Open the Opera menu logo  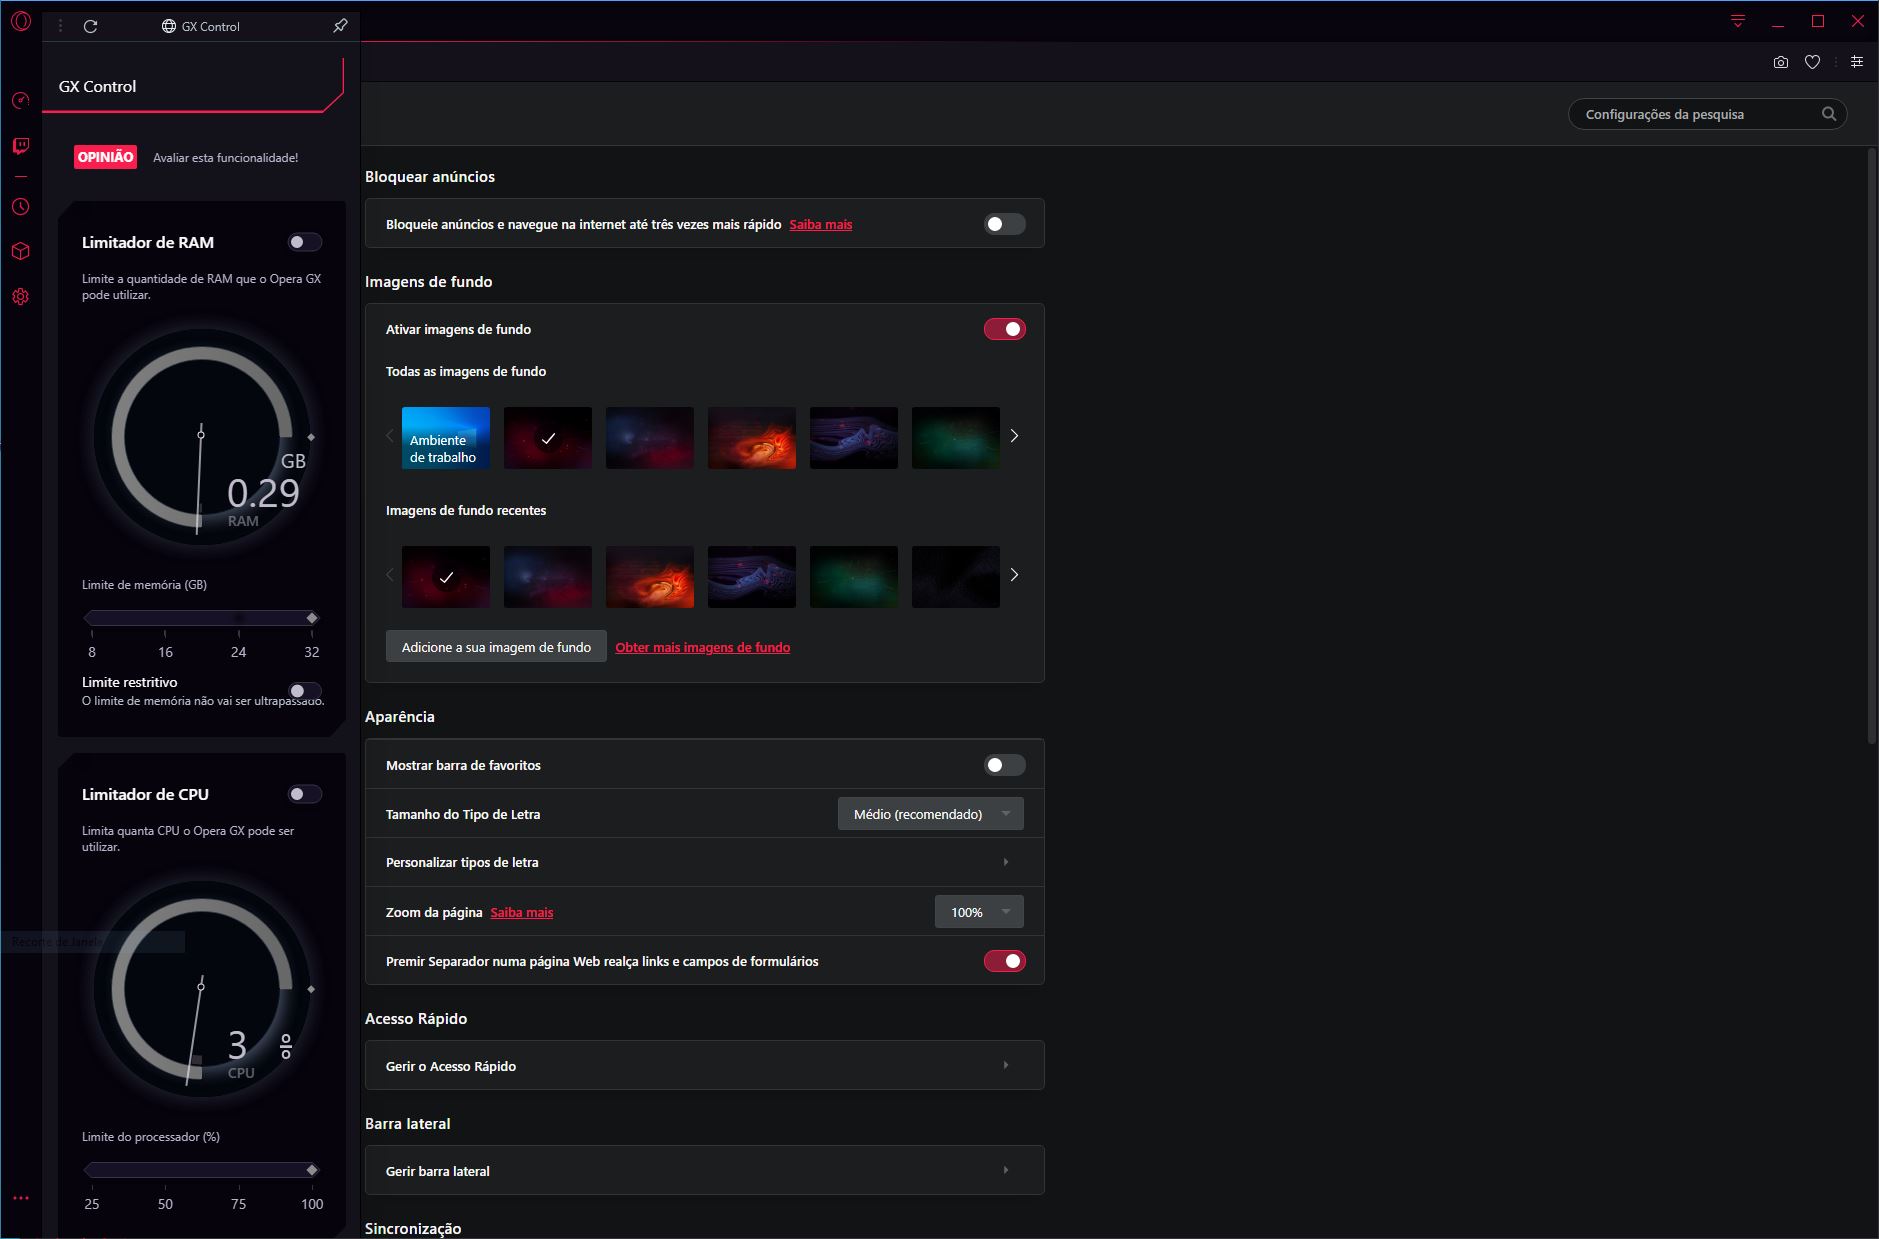(21, 22)
